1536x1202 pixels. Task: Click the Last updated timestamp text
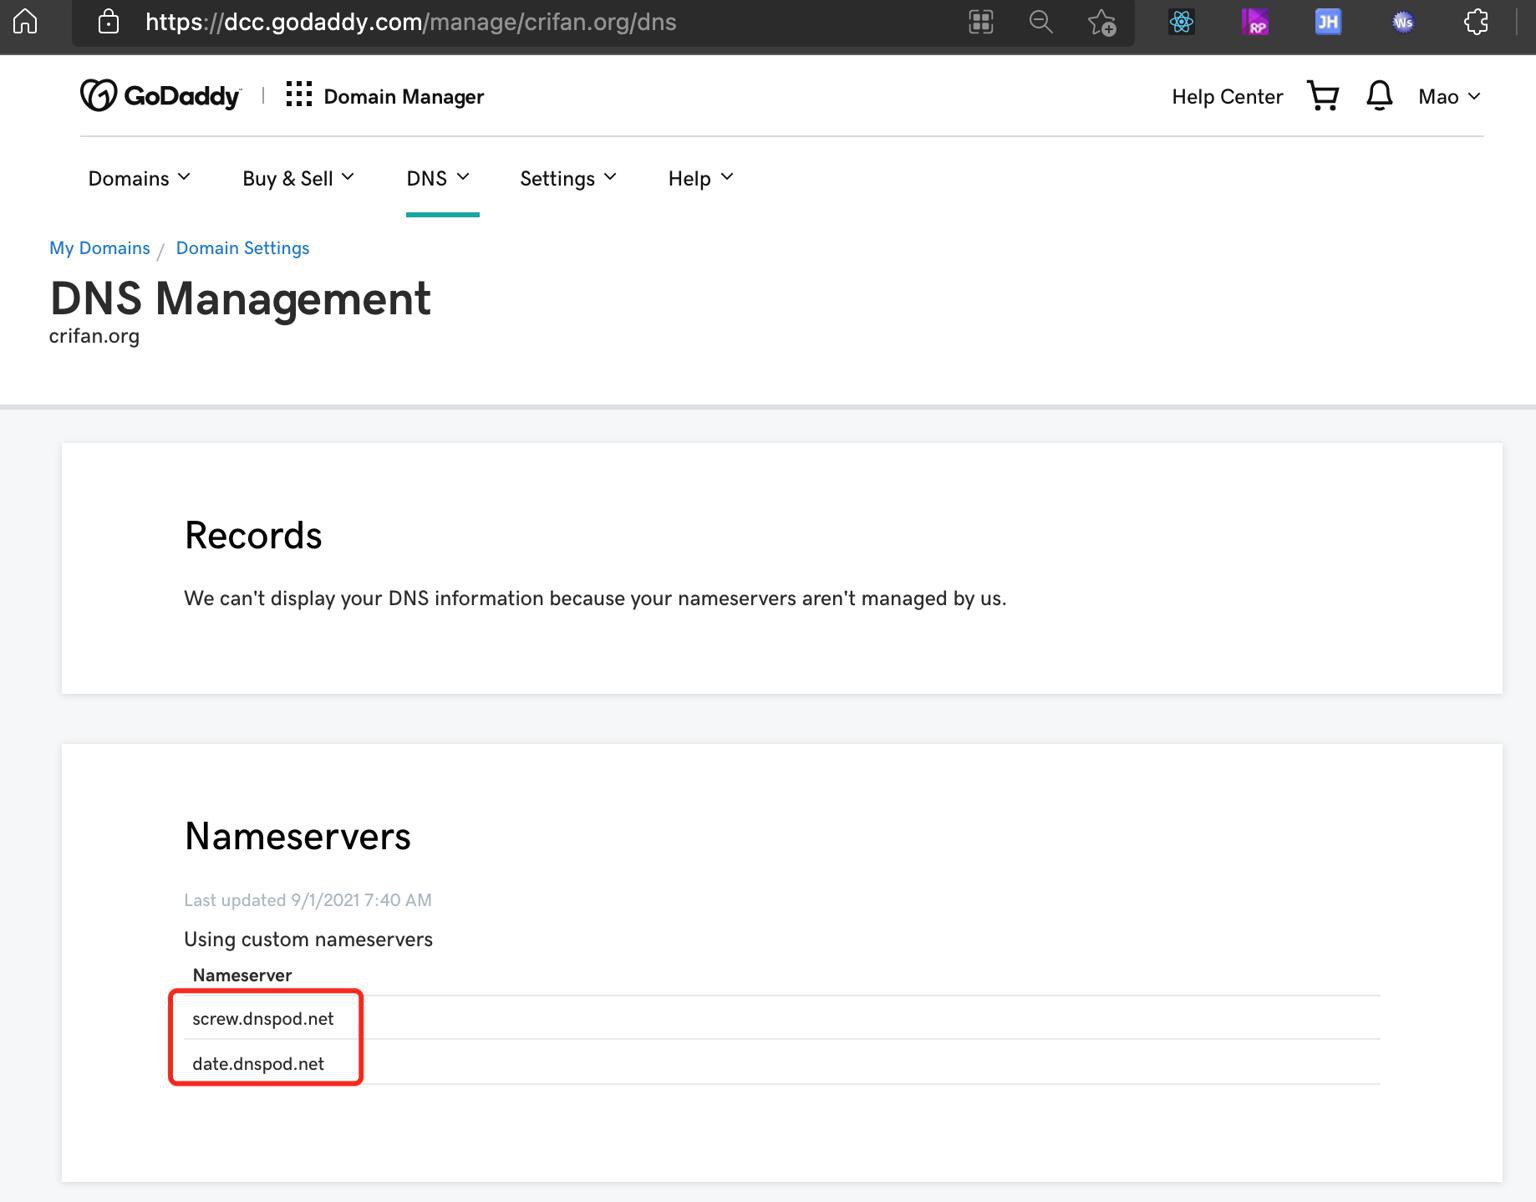click(308, 900)
